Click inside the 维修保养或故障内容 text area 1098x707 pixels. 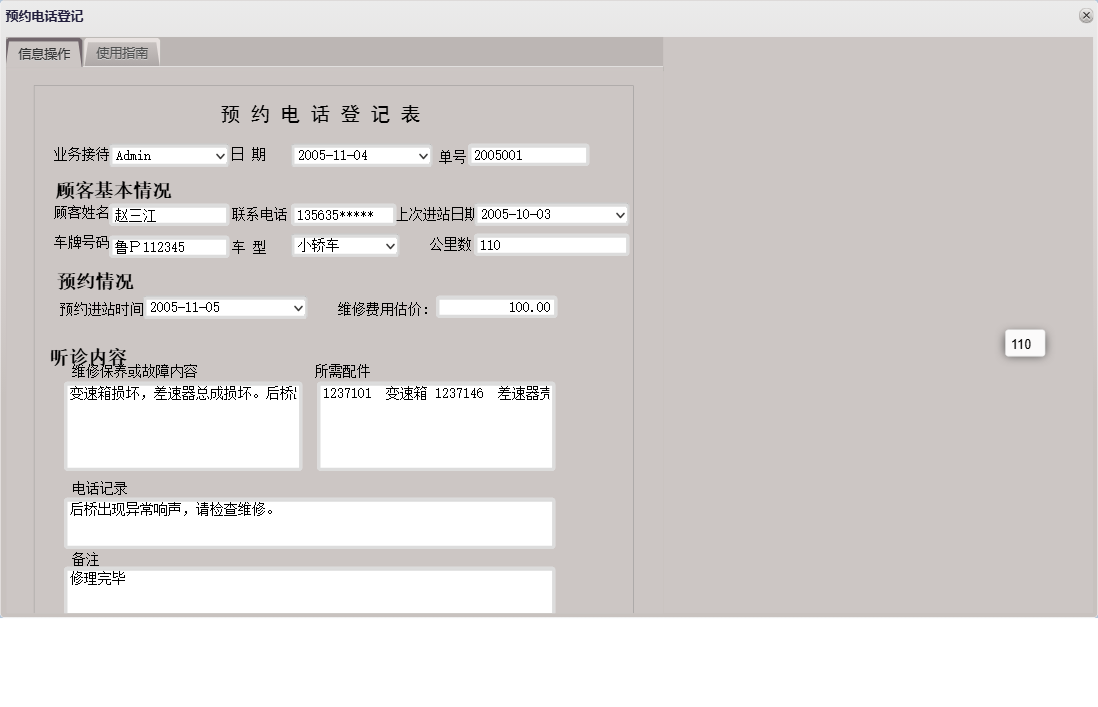[x=183, y=424]
